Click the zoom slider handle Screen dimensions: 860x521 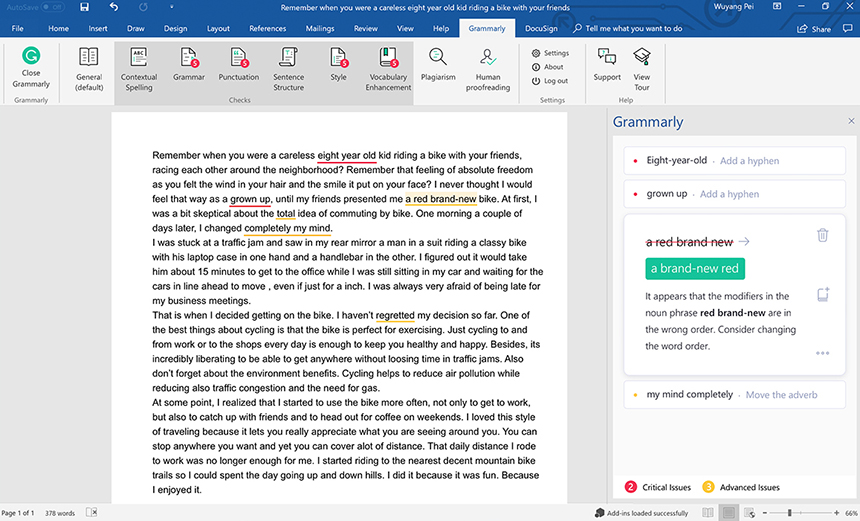(x=789, y=513)
